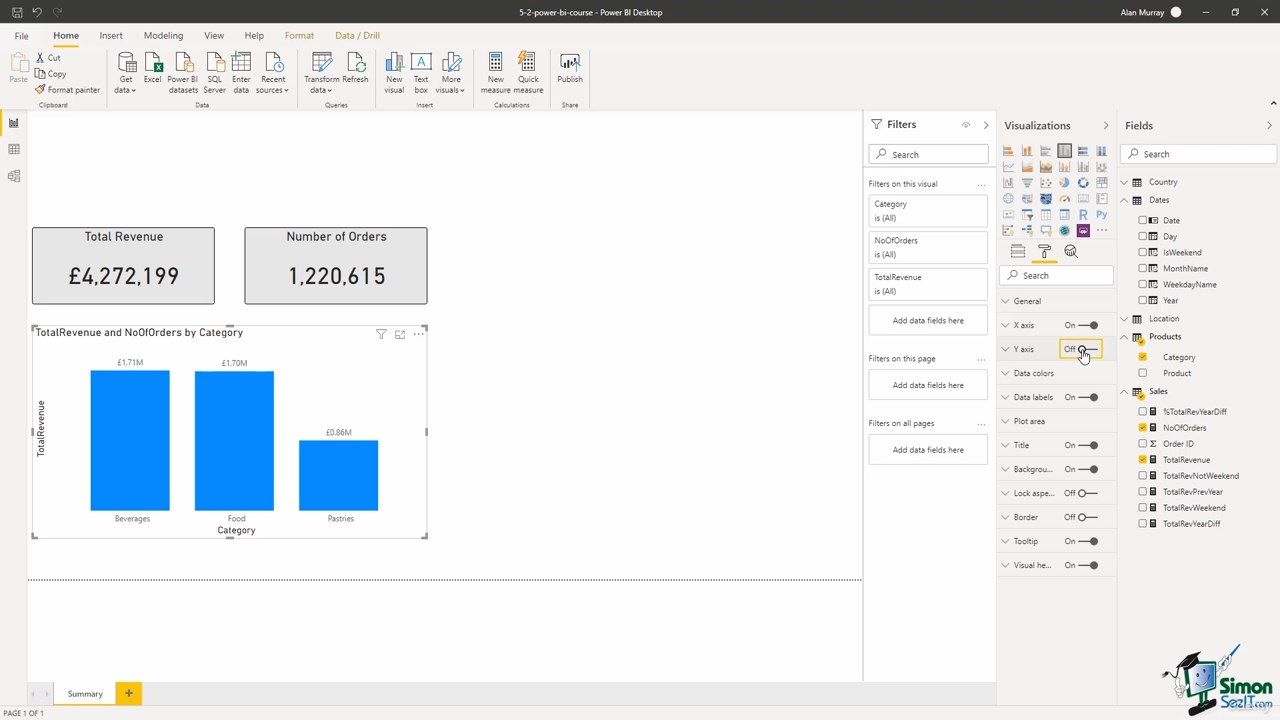
Task: Select the Summary page tab
Action: point(85,694)
